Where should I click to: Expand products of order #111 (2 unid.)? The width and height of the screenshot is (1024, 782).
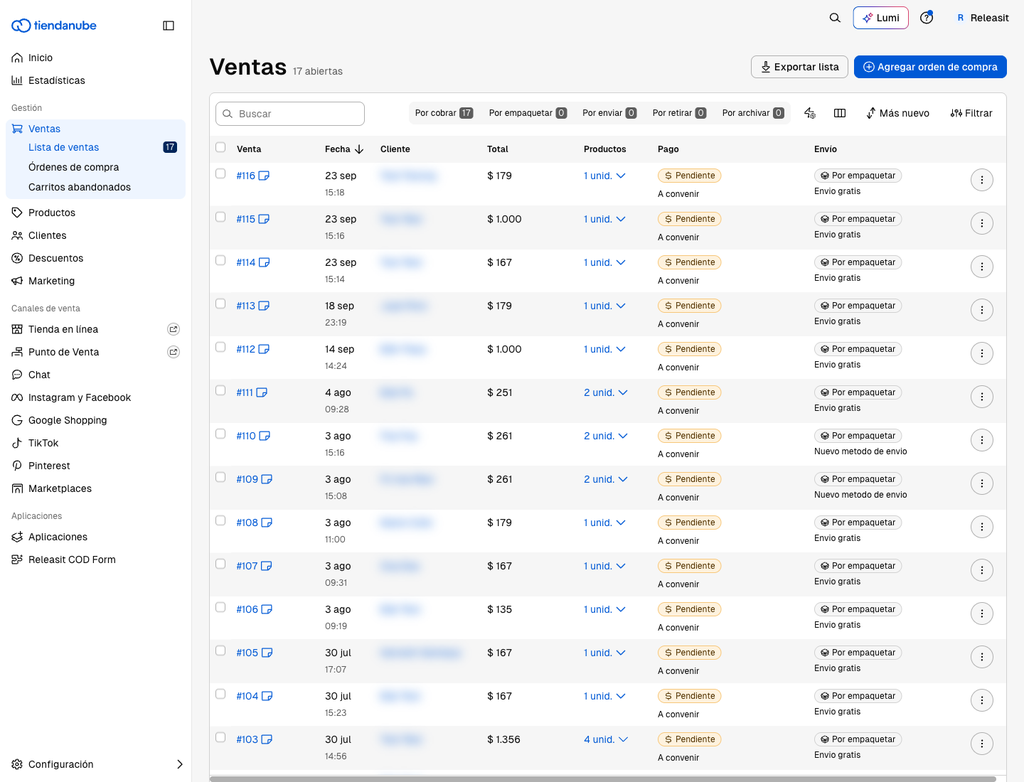tap(605, 393)
